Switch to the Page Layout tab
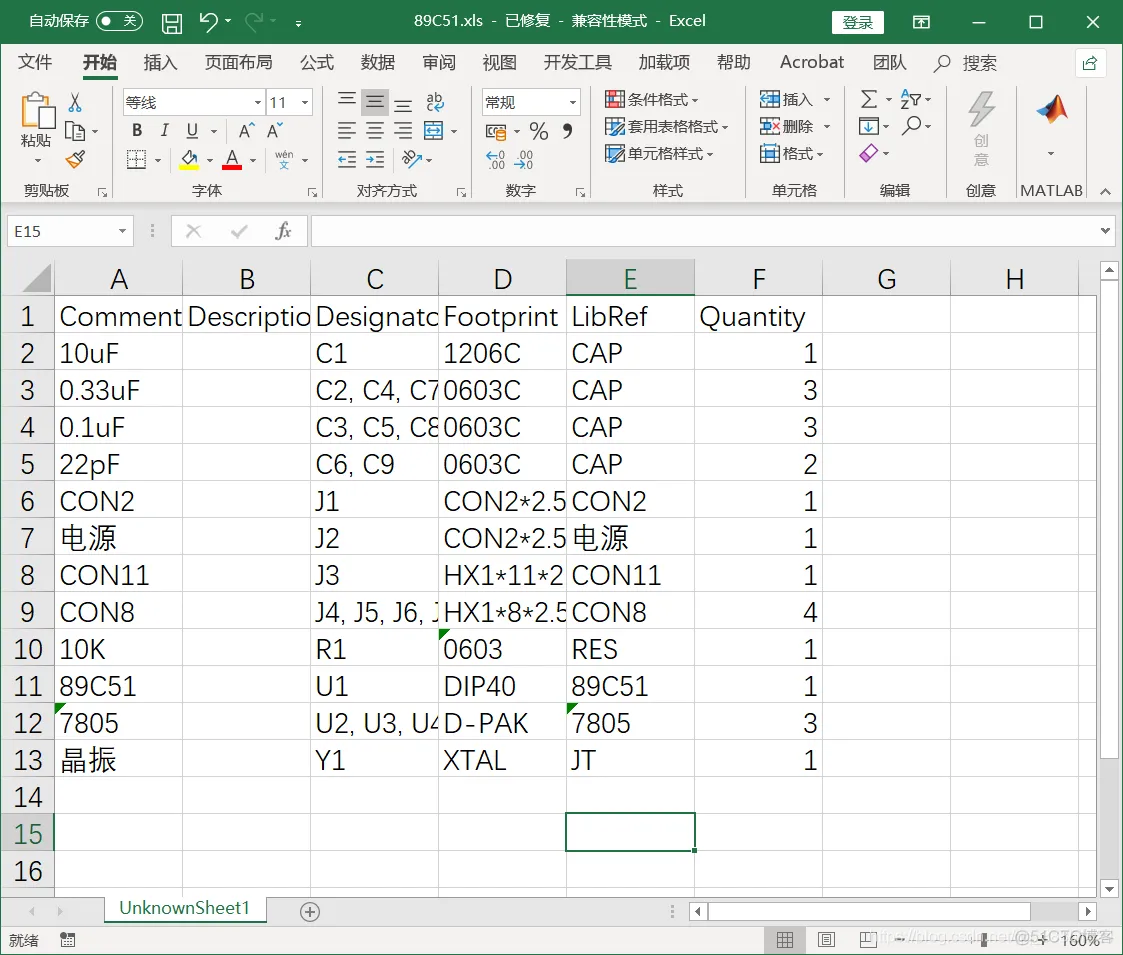 click(x=238, y=63)
